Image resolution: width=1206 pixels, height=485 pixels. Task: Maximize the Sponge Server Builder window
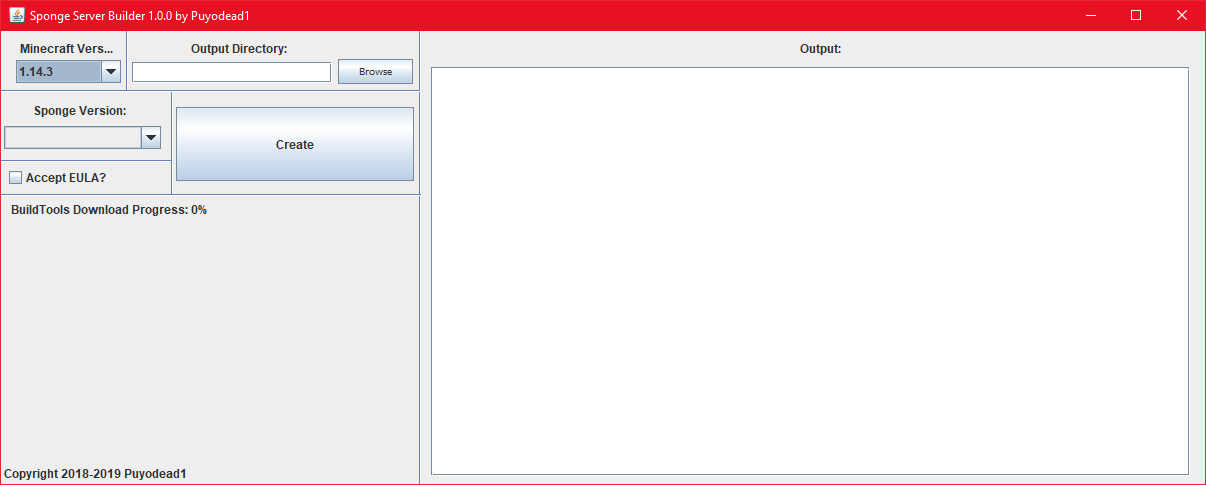[1136, 15]
